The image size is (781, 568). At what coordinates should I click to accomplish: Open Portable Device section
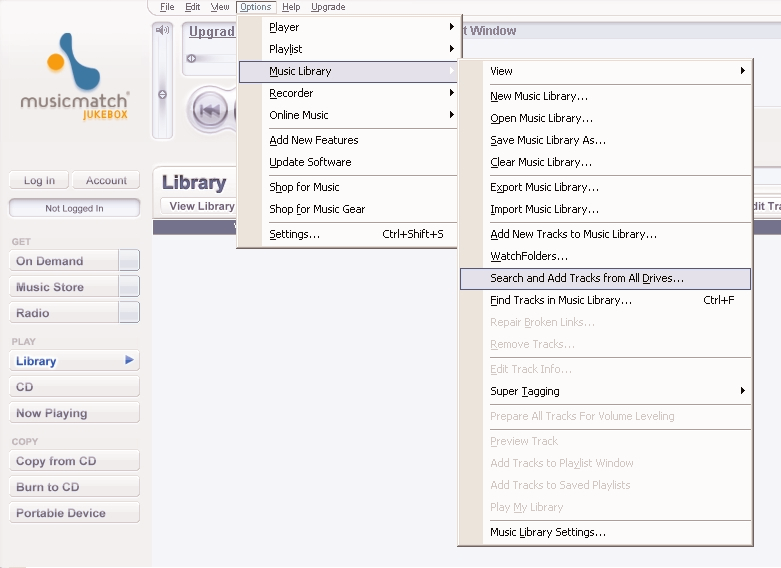tap(74, 512)
